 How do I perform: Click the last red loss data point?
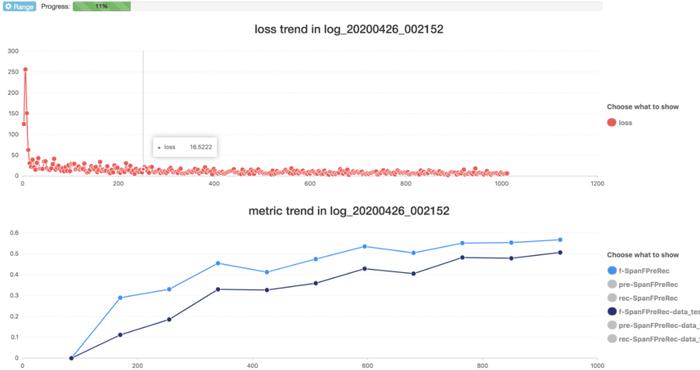pyautogui.click(x=506, y=174)
